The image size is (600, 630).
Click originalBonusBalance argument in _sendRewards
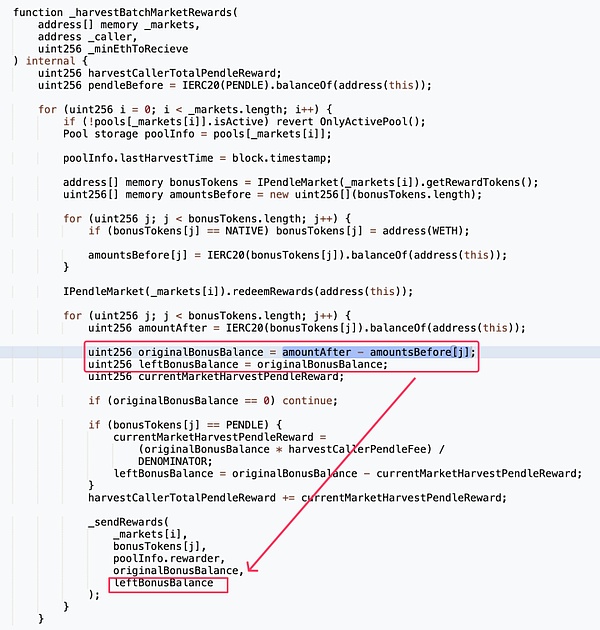(176, 571)
